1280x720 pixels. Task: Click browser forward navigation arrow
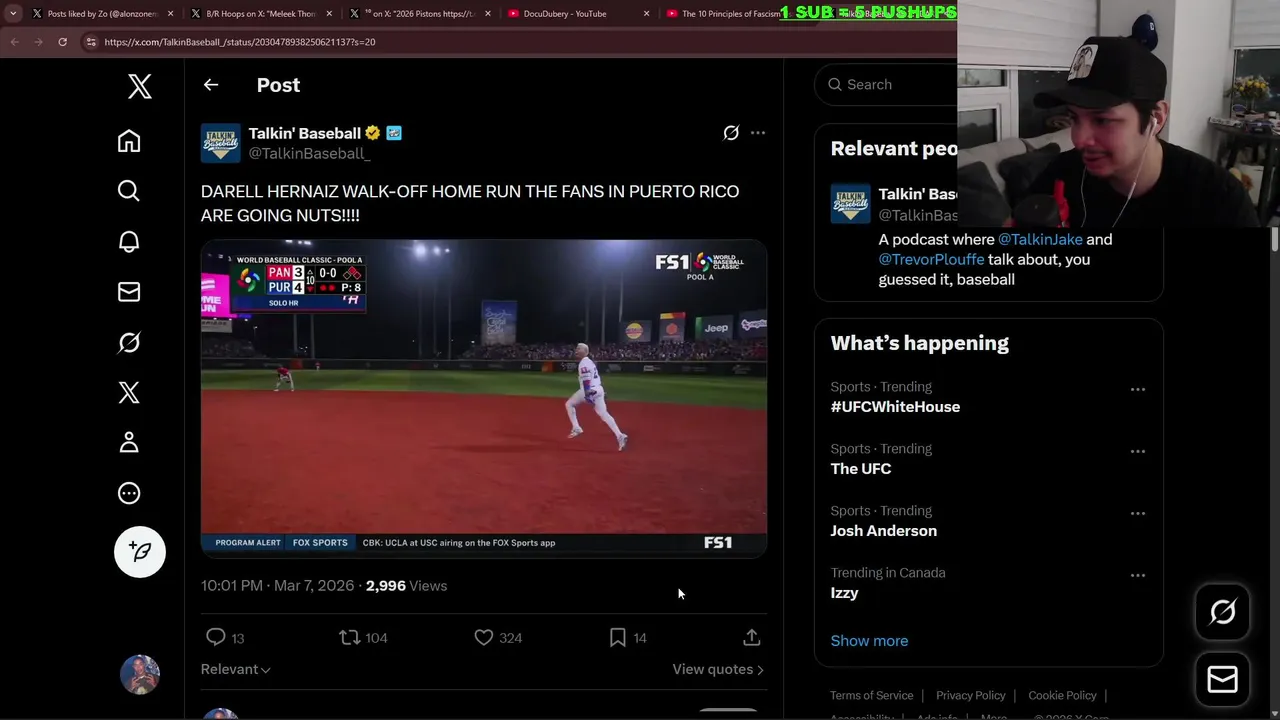[x=38, y=42]
